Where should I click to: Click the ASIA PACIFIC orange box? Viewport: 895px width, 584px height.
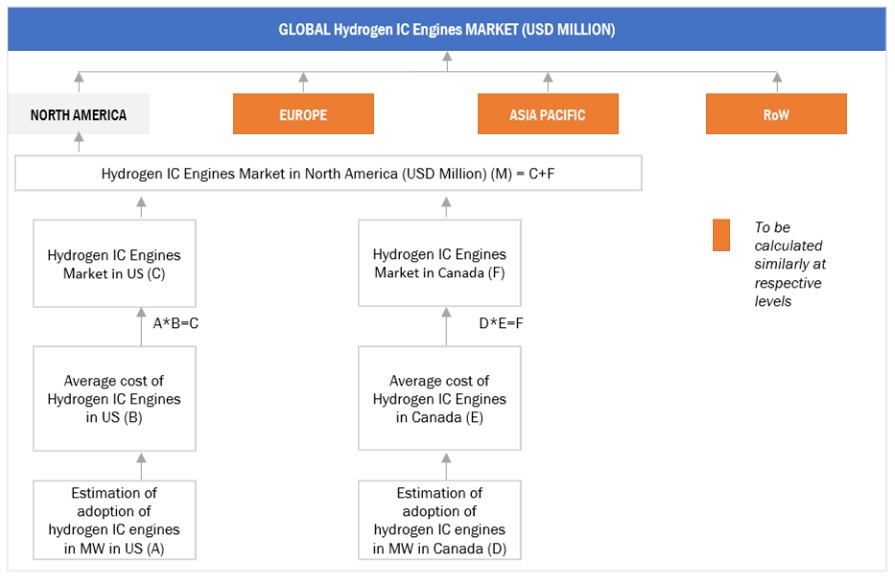coord(547,115)
